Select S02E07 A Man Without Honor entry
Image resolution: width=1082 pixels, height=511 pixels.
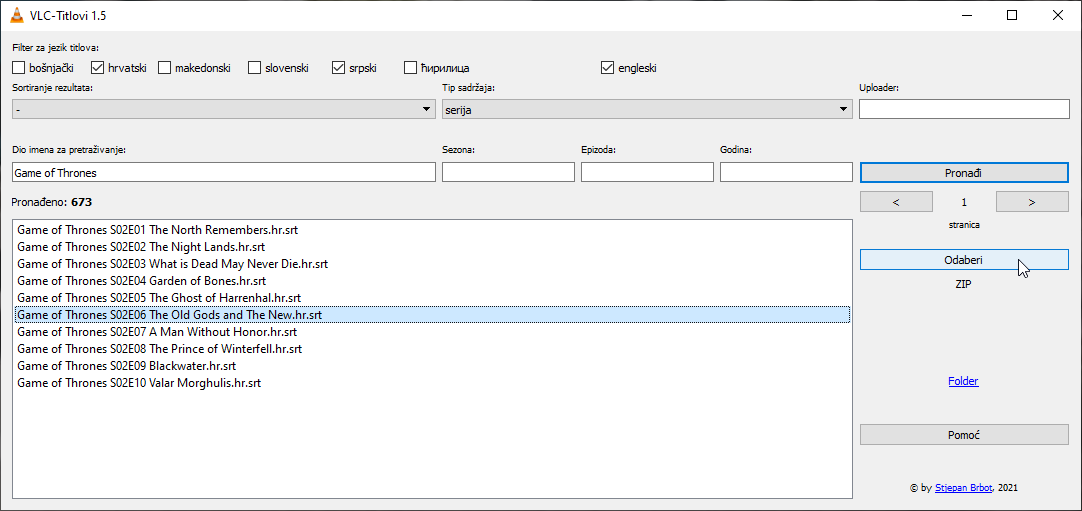coord(432,332)
